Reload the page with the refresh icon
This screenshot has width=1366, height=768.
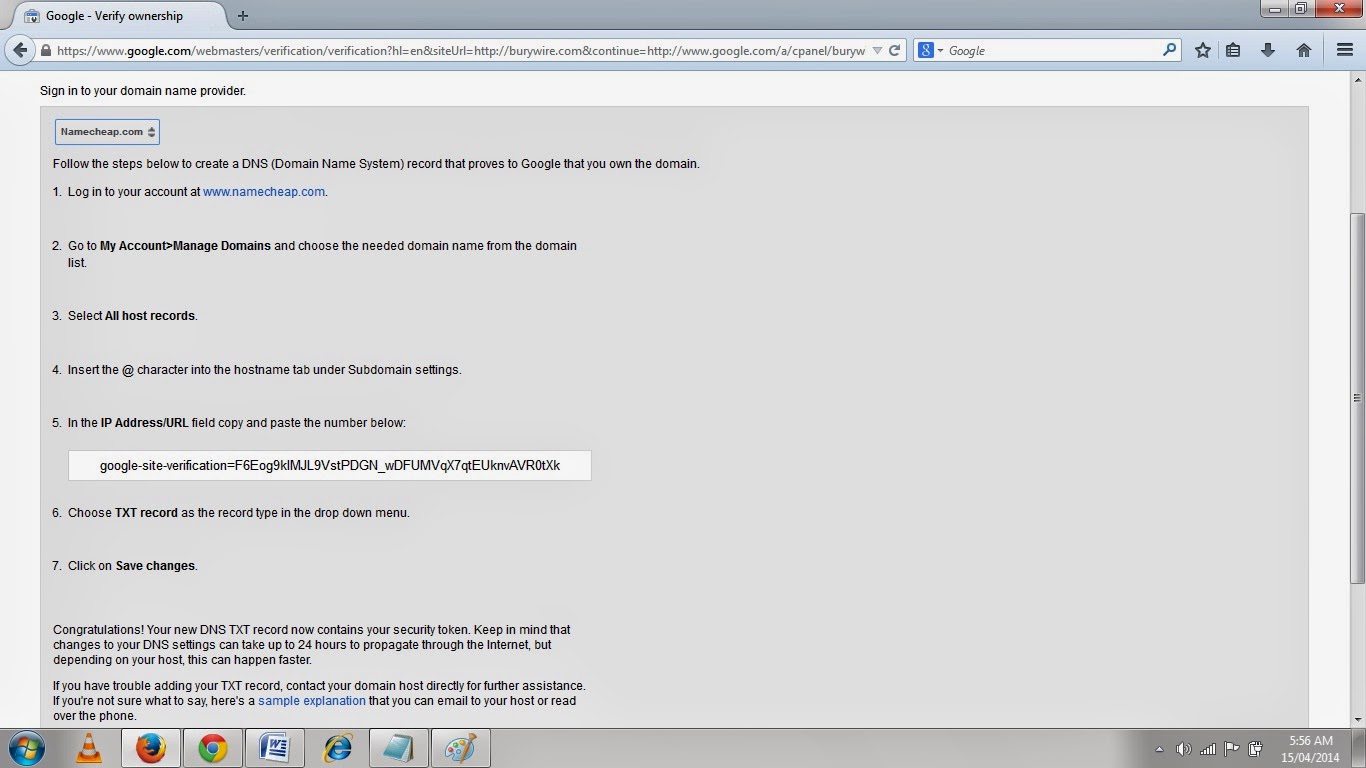(x=895, y=50)
